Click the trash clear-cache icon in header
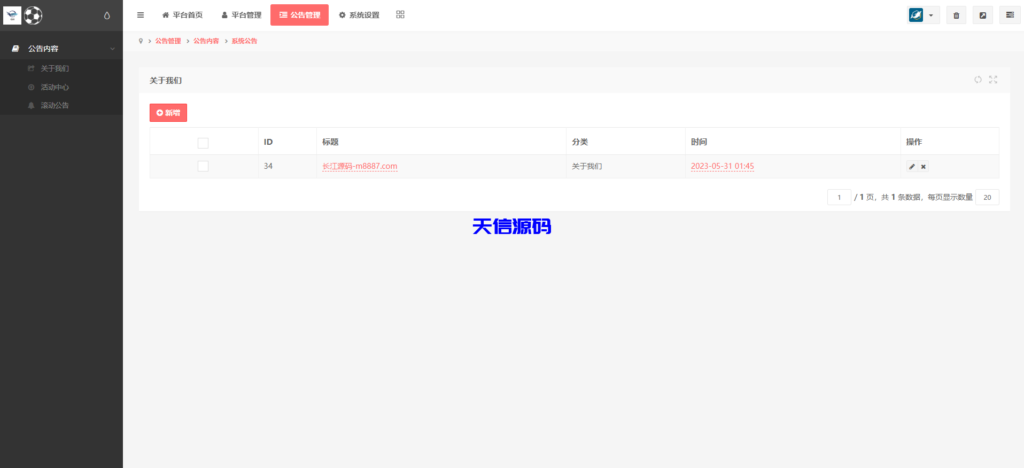This screenshot has height=468, width=1024. (956, 15)
